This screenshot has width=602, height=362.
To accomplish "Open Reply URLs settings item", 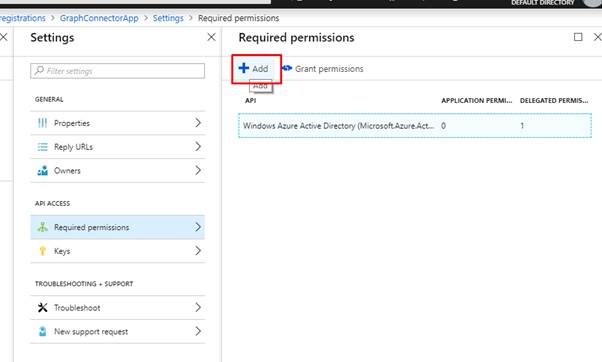I will pos(117,147).
